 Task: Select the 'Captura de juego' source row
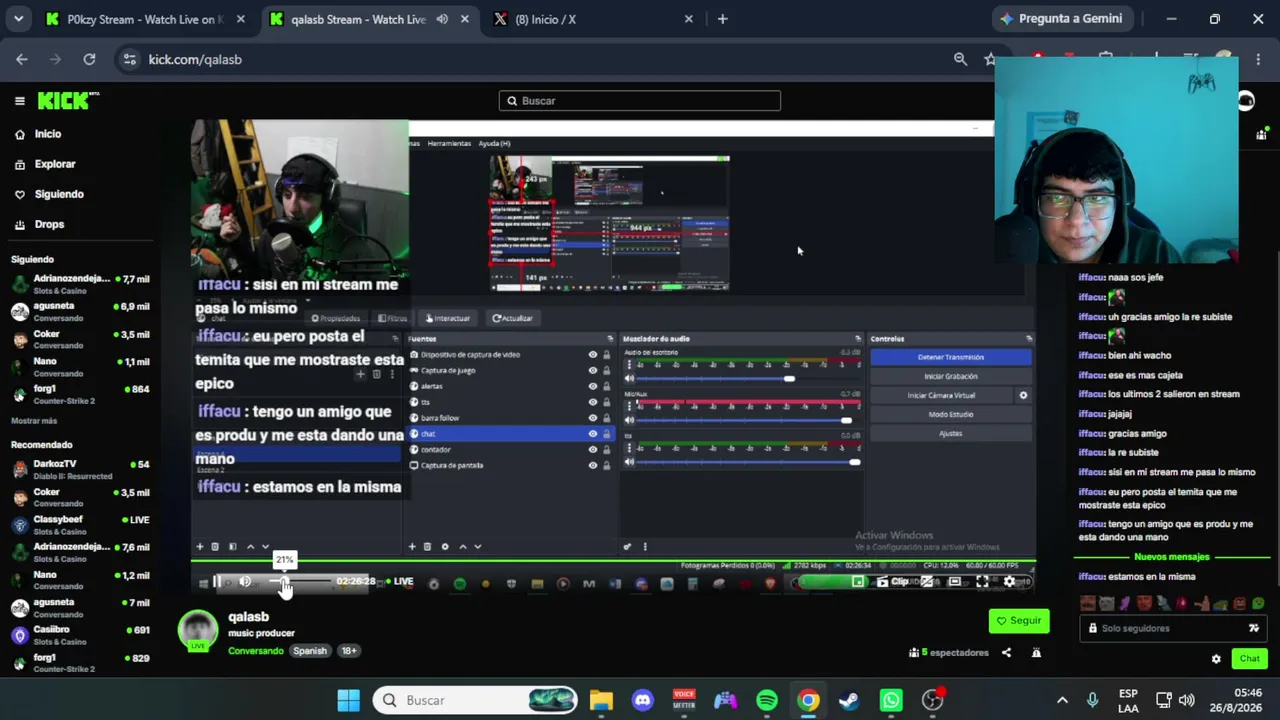point(510,371)
